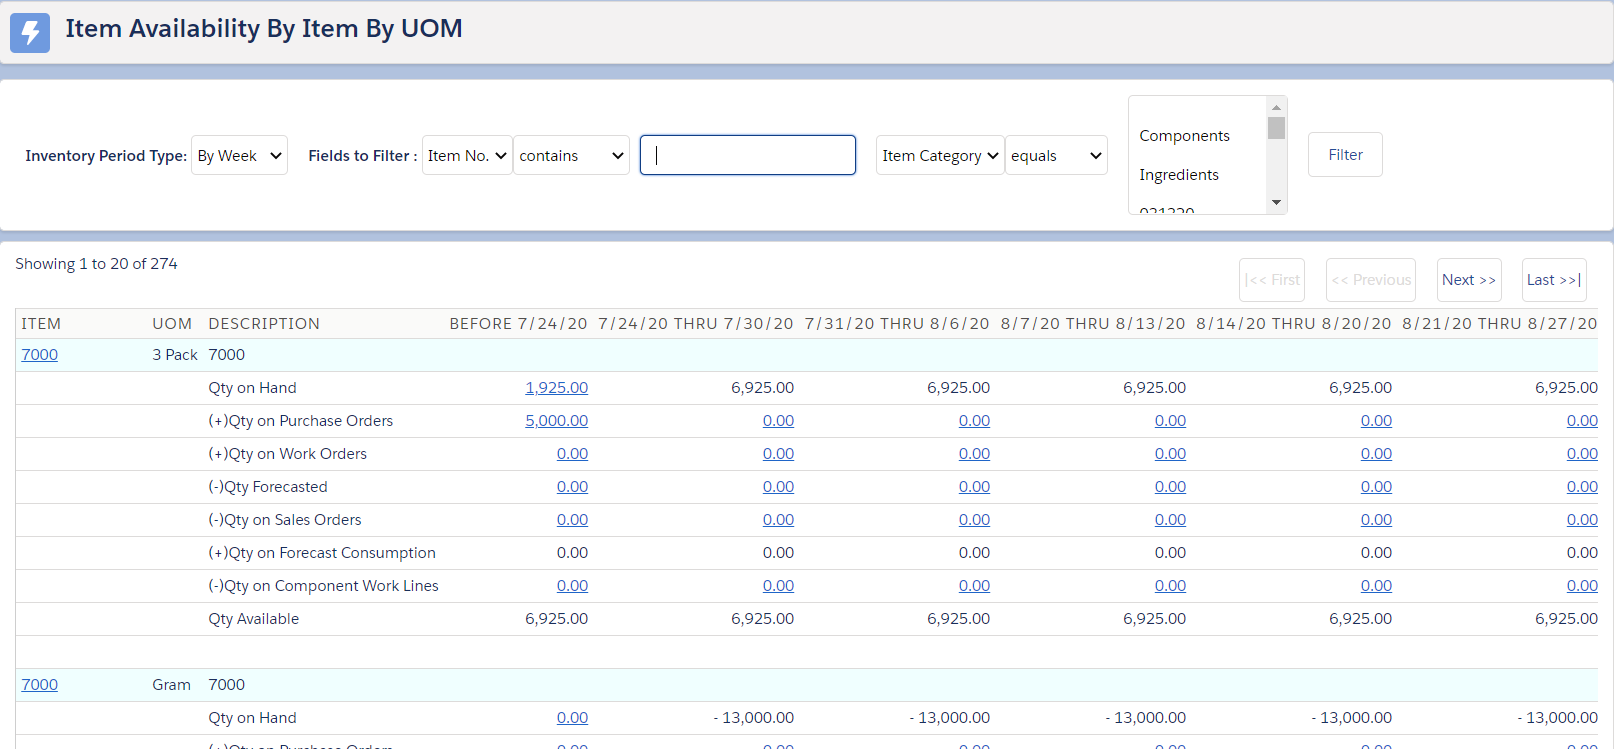Click the '(+)Qty on Forecast Consumption' row label
Viewport: 1614px width, 749px height.
click(x=322, y=553)
